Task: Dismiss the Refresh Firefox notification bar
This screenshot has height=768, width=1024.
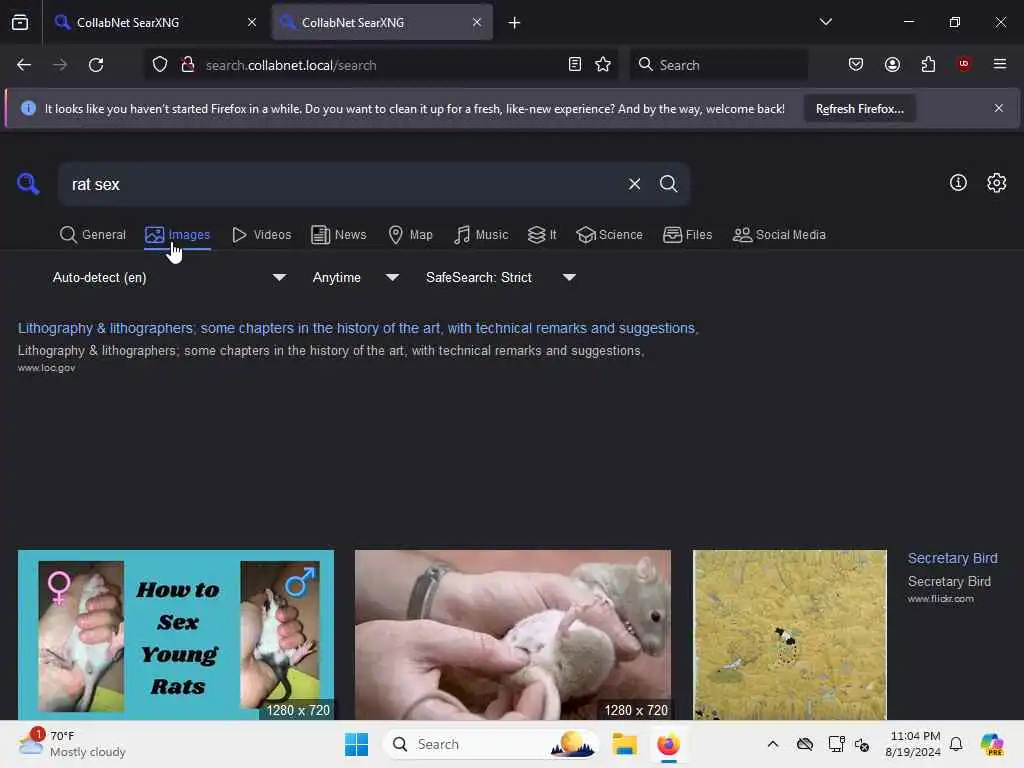Action: [999, 108]
